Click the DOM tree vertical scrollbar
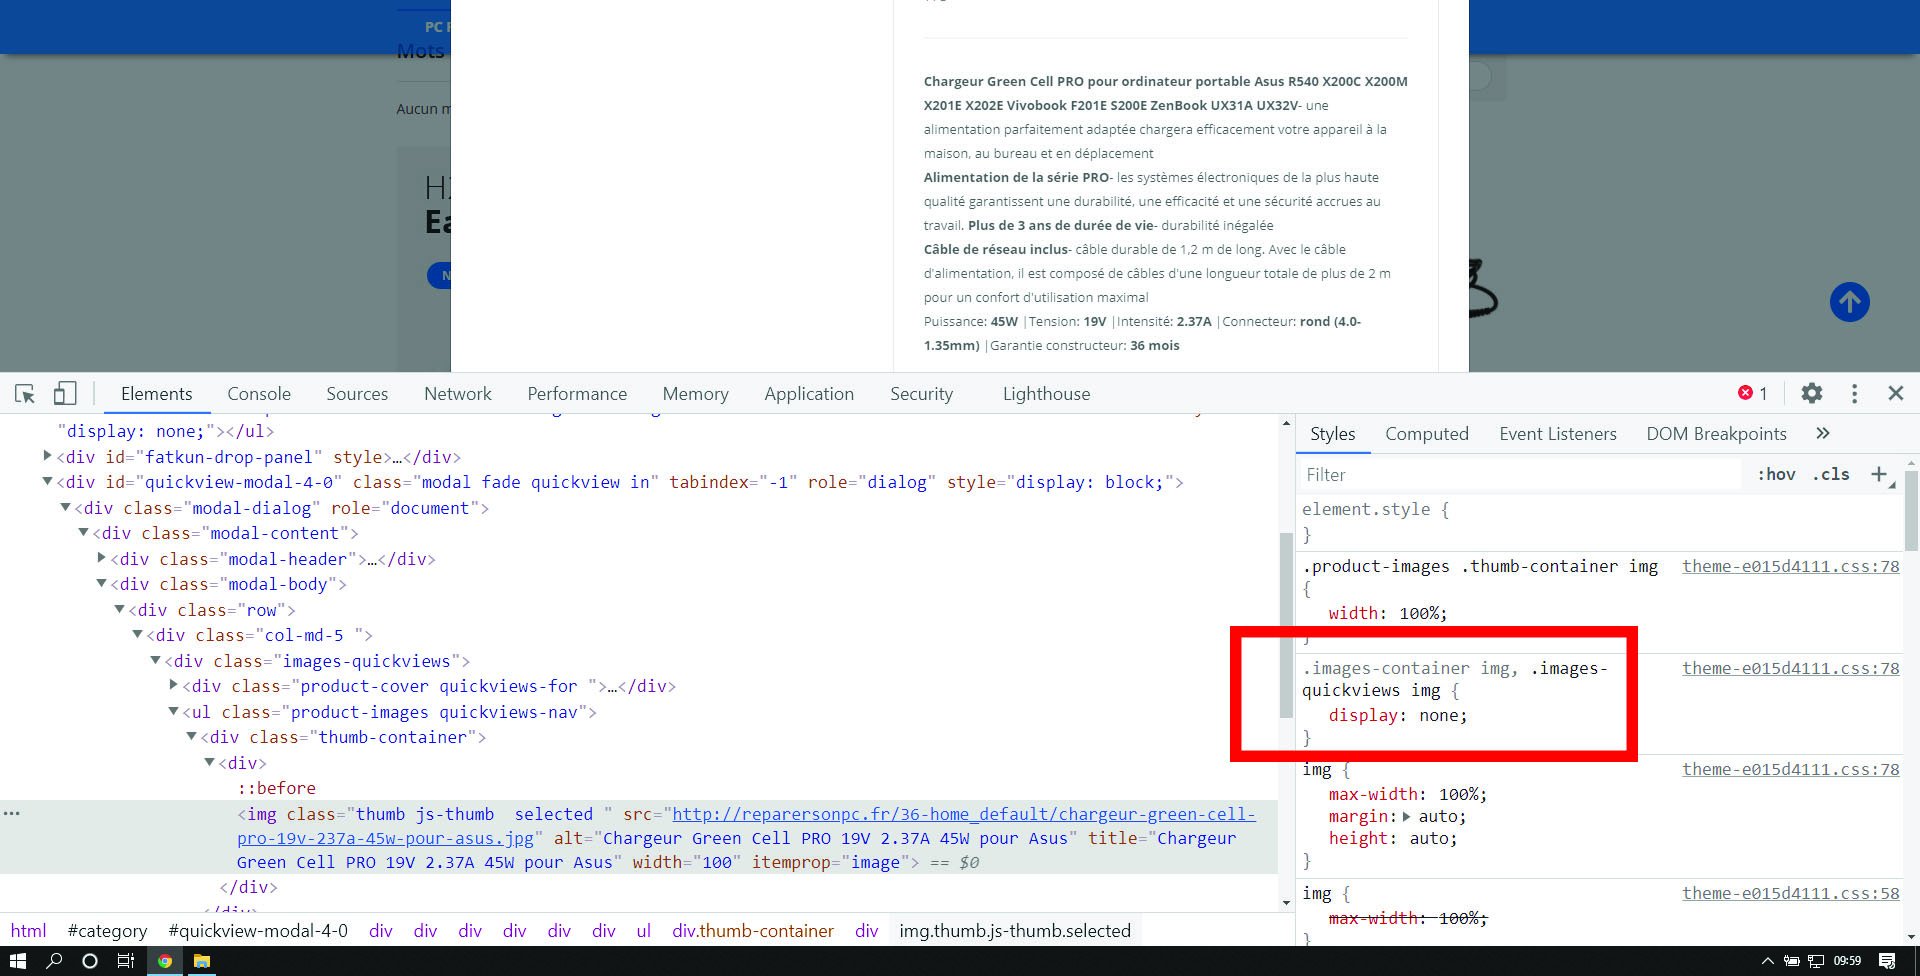This screenshot has height=976, width=1920. (x=1286, y=625)
